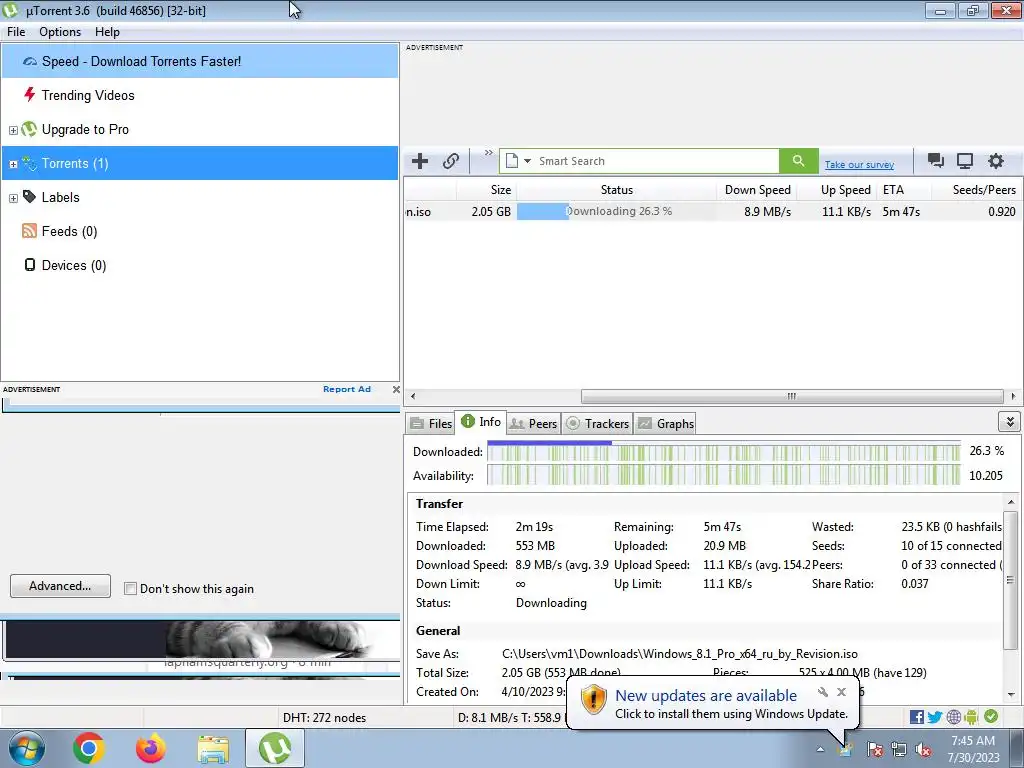Expand the Torrents (1) tree node

(x=13, y=164)
